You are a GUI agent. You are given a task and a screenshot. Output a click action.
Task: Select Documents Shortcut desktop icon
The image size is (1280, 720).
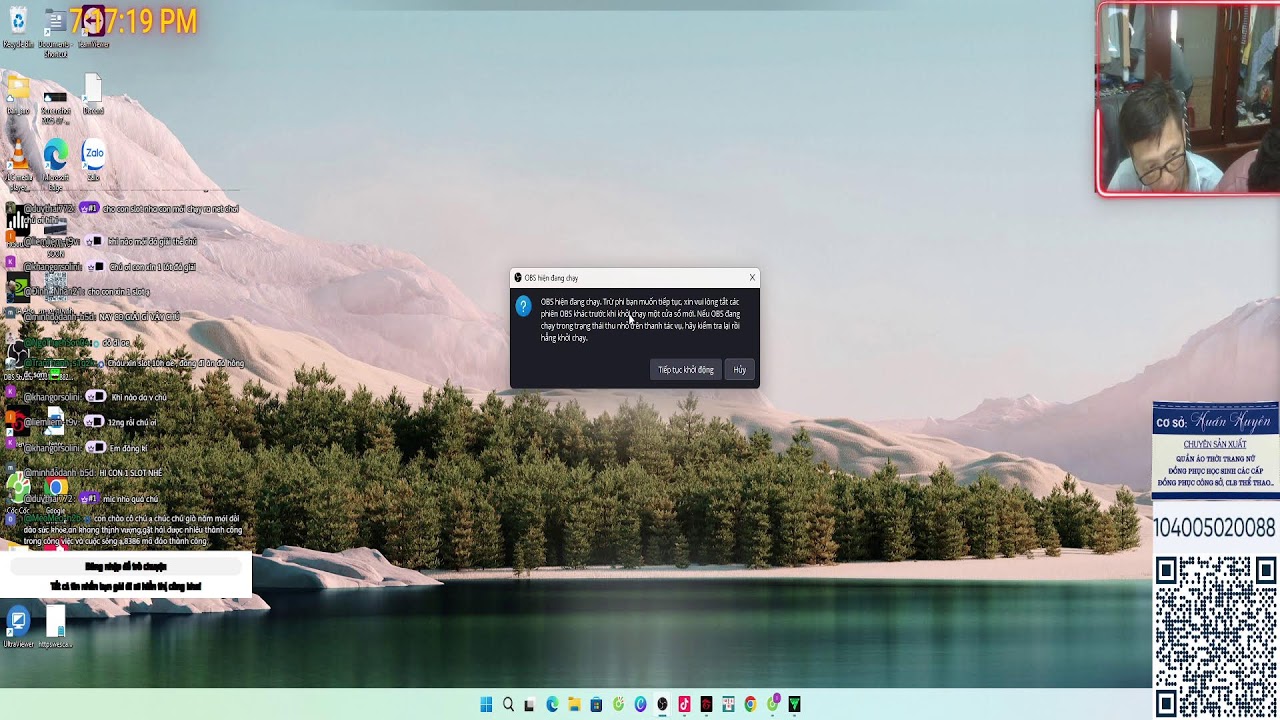pos(56,32)
